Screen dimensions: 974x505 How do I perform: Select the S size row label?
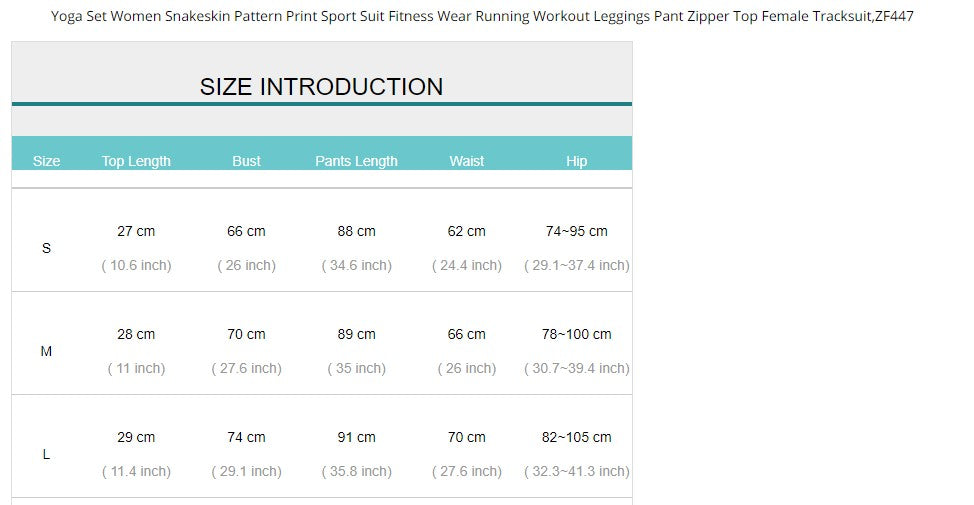pyautogui.click(x=46, y=248)
